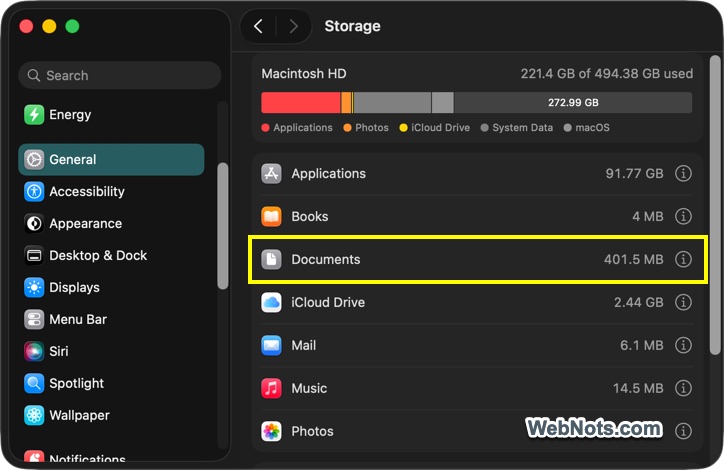Click the Macintosh HD heading
The width and height of the screenshot is (724, 470).
click(304, 74)
